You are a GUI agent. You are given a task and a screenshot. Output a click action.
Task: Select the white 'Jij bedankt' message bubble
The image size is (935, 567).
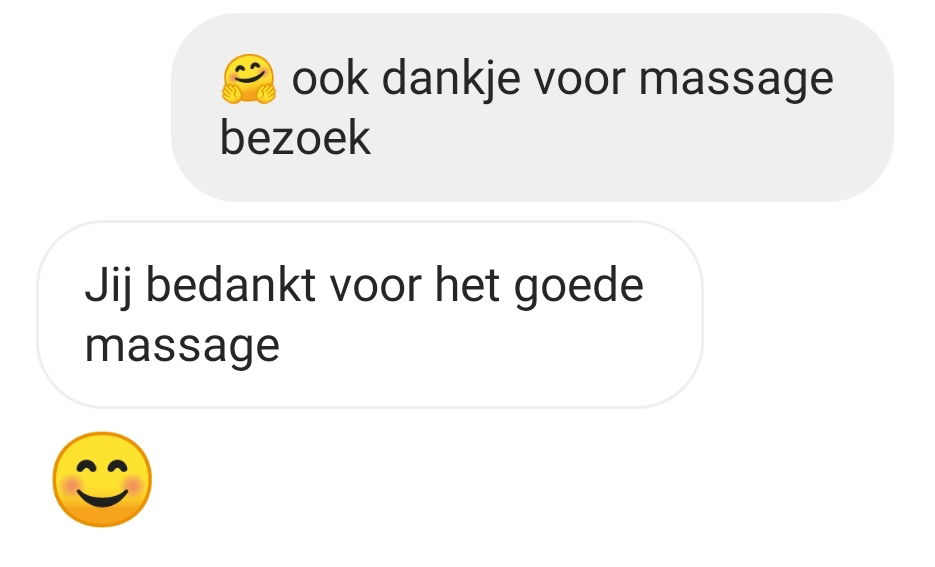(x=370, y=314)
